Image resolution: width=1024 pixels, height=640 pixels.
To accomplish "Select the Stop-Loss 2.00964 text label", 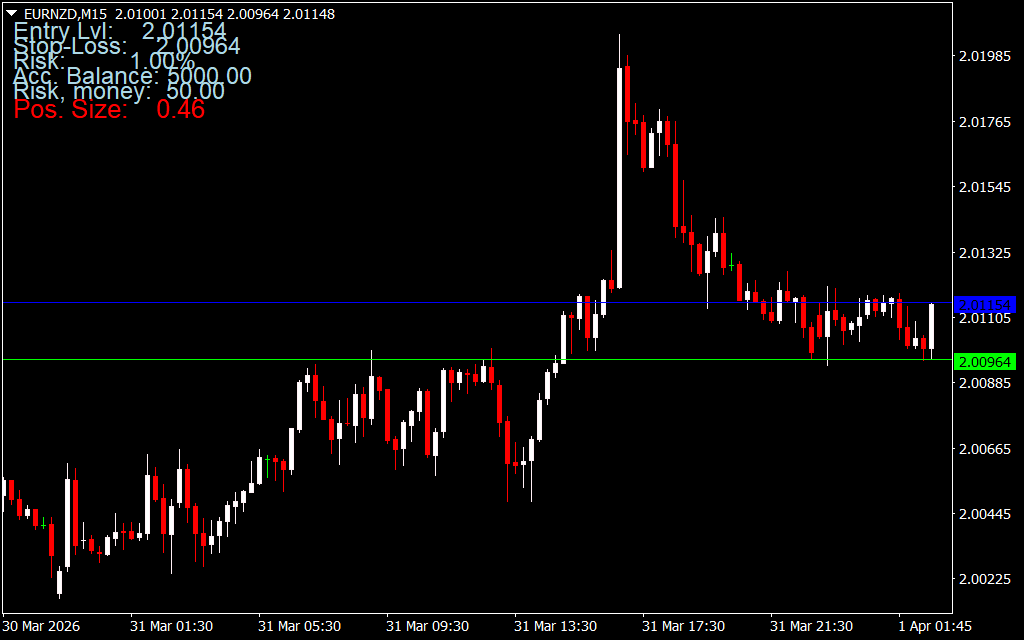I will 127,46.
